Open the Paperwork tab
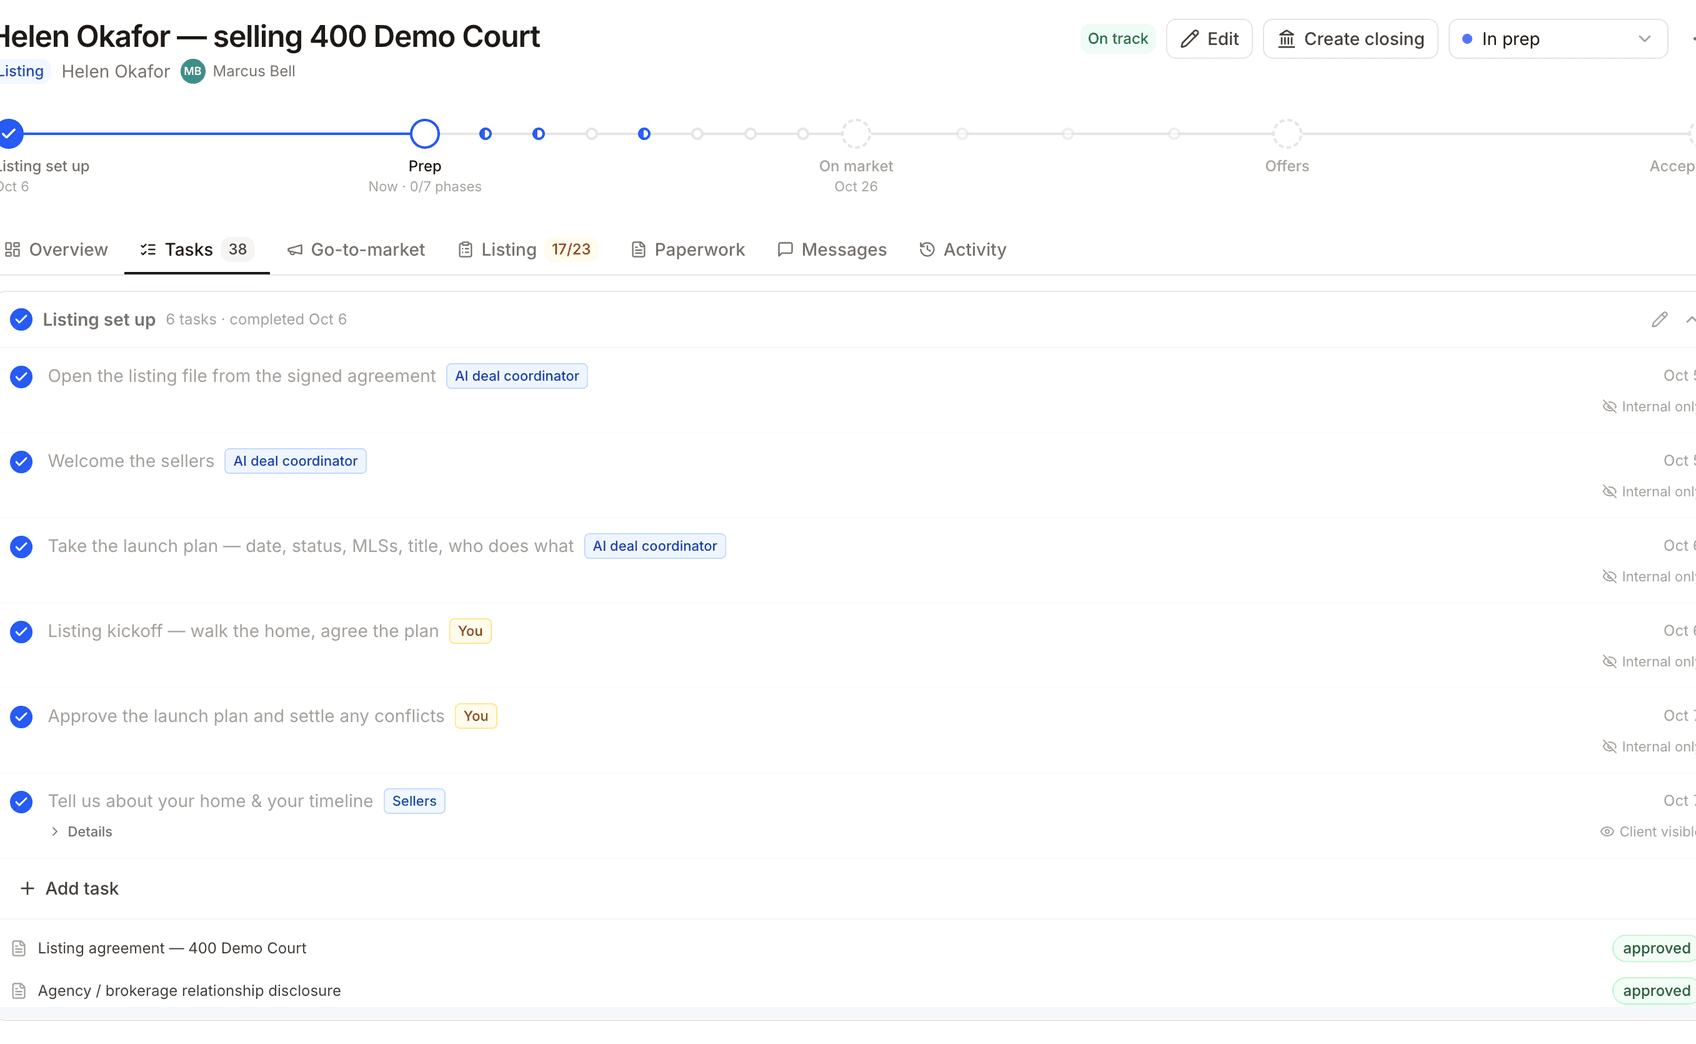 tap(688, 249)
